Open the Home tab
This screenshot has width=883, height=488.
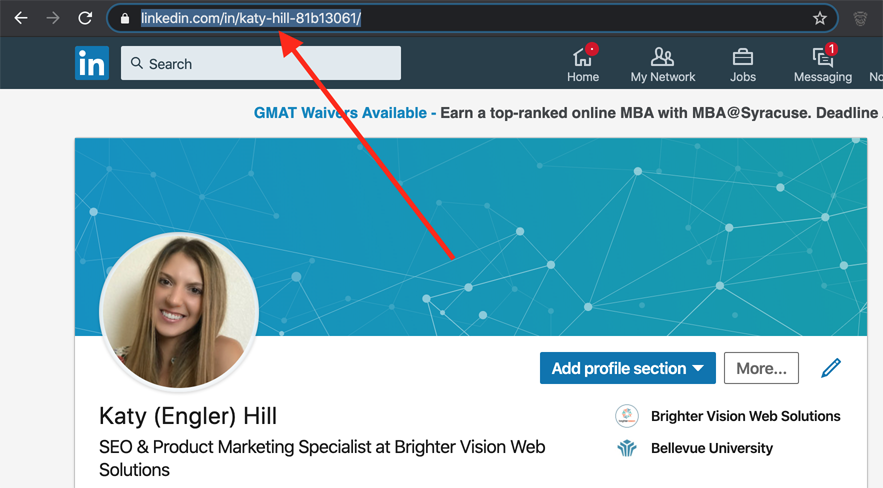tap(583, 65)
